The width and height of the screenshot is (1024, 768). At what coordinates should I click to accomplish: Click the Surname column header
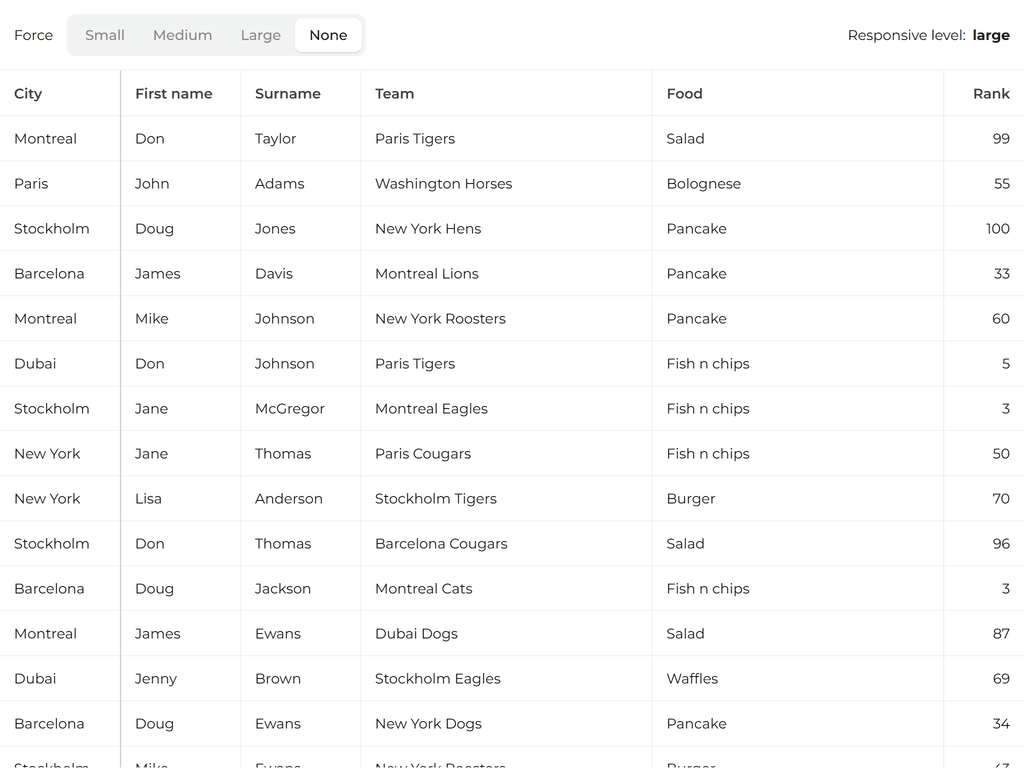tap(287, 94)
